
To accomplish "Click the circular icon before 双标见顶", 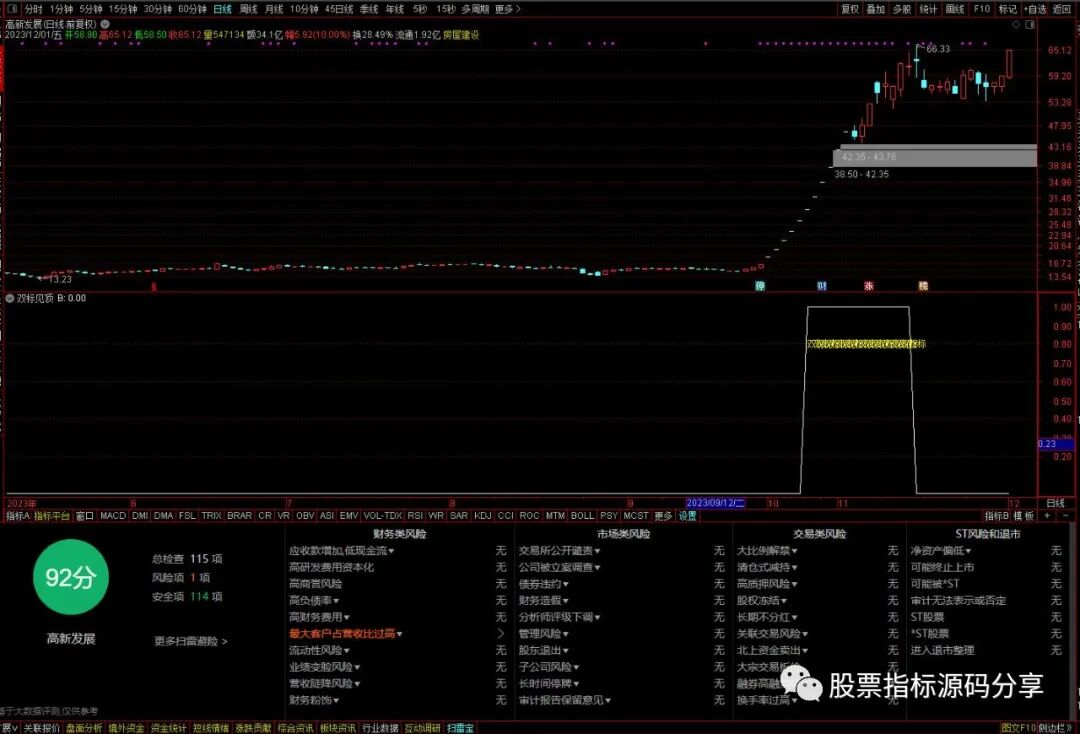I will coord(10,298).
